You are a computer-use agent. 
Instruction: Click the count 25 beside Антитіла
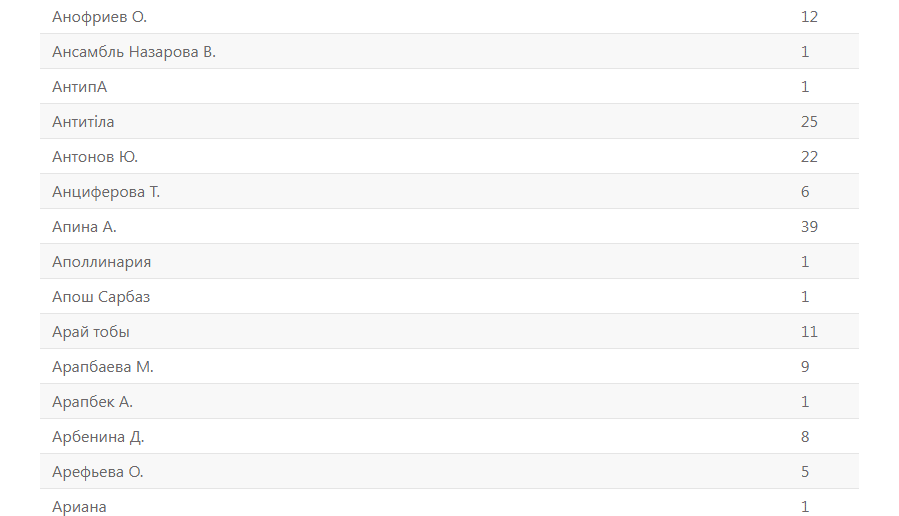(x=809, y=122)
